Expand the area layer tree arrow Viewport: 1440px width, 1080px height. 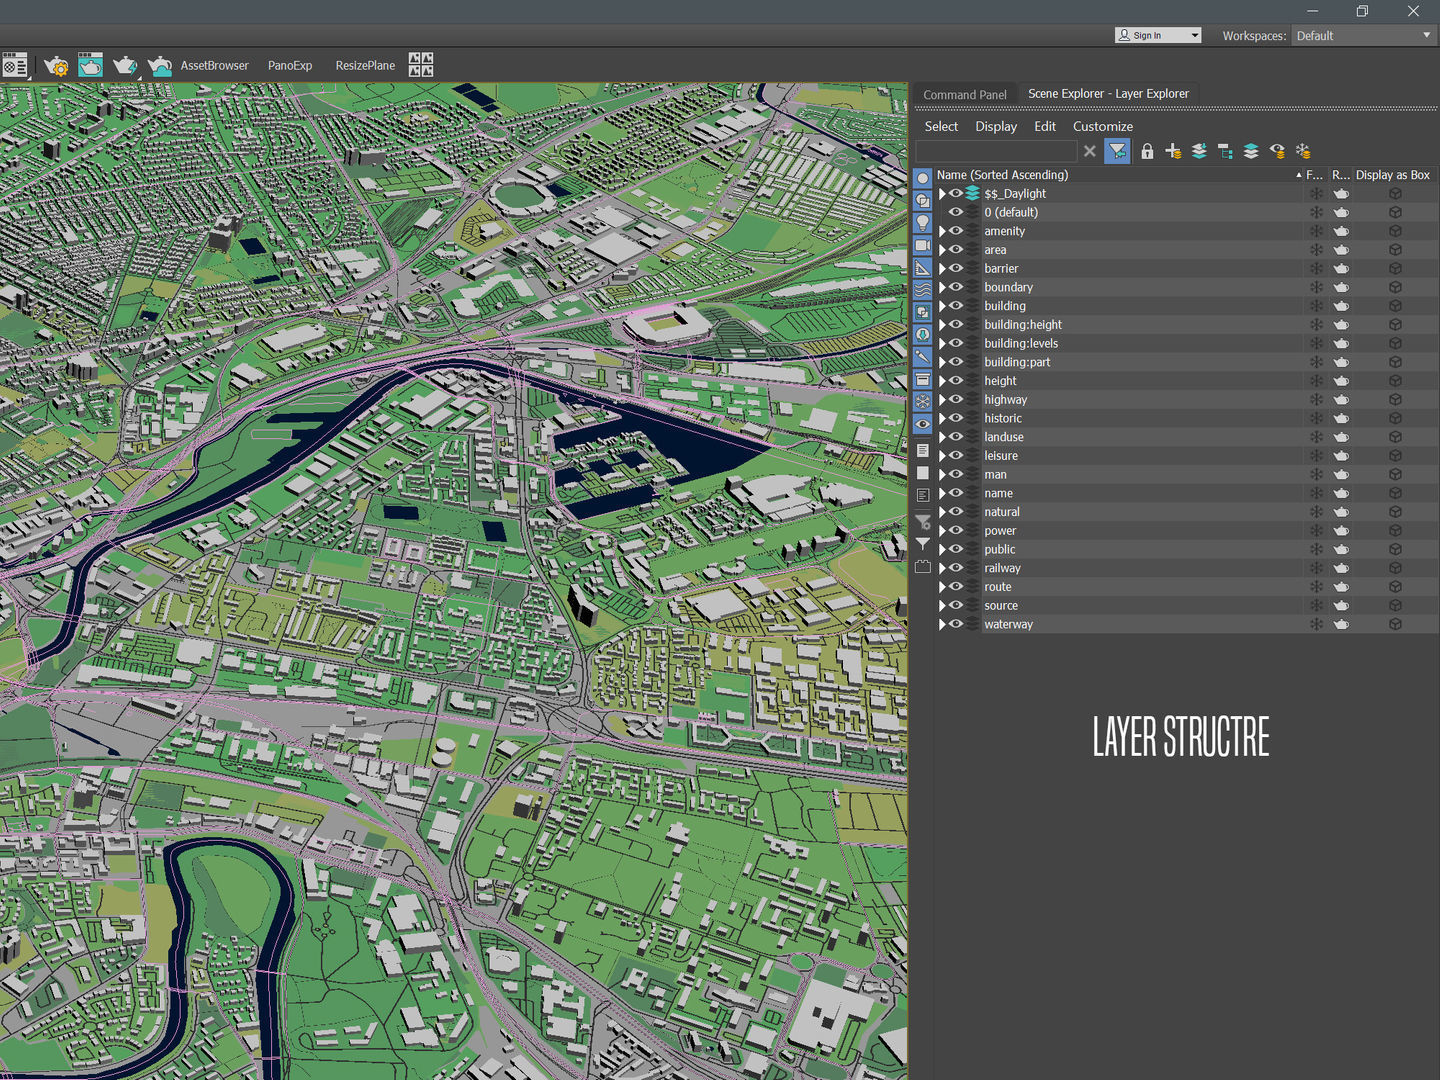942,250
